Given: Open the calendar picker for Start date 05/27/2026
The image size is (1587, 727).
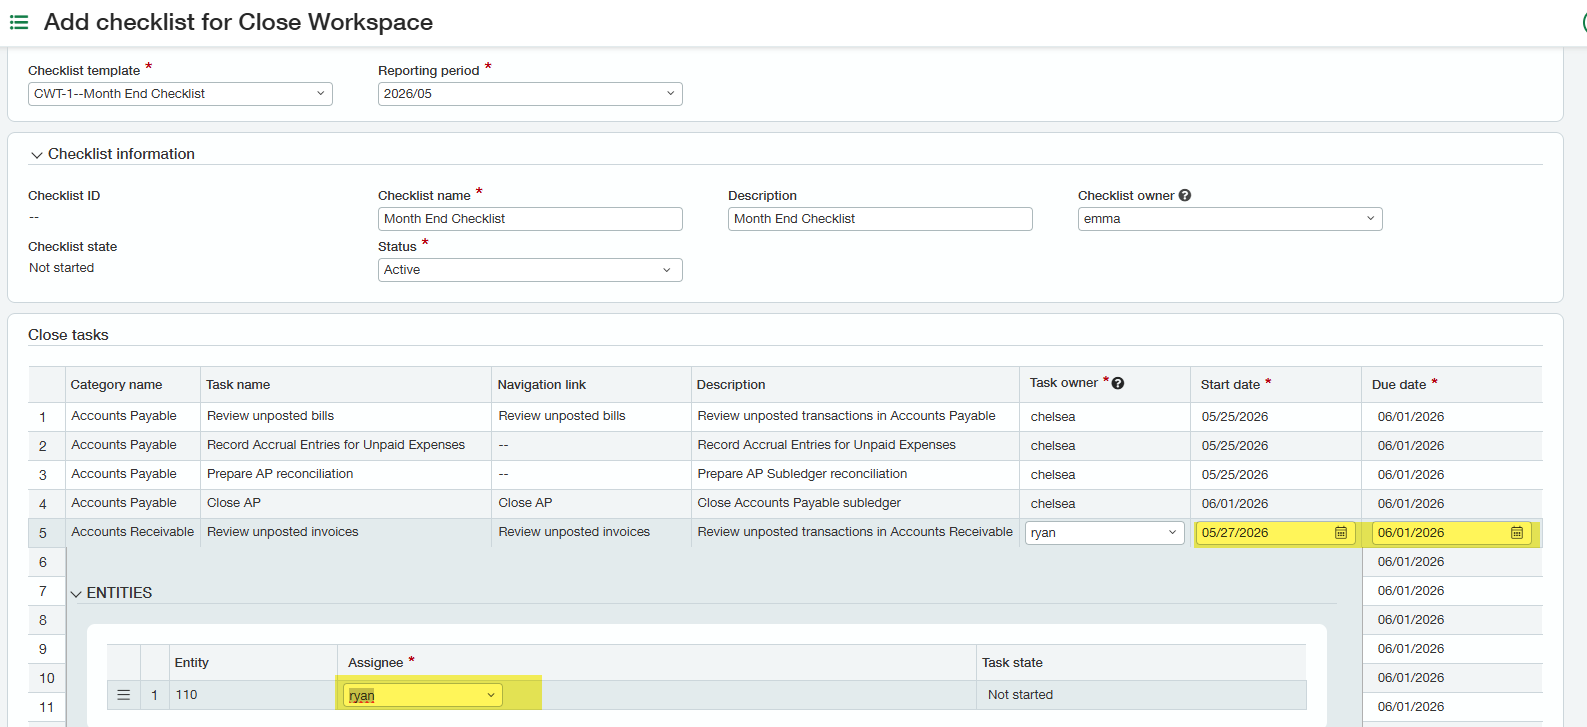Looking at the screenshot, I should click(1341, 533).
